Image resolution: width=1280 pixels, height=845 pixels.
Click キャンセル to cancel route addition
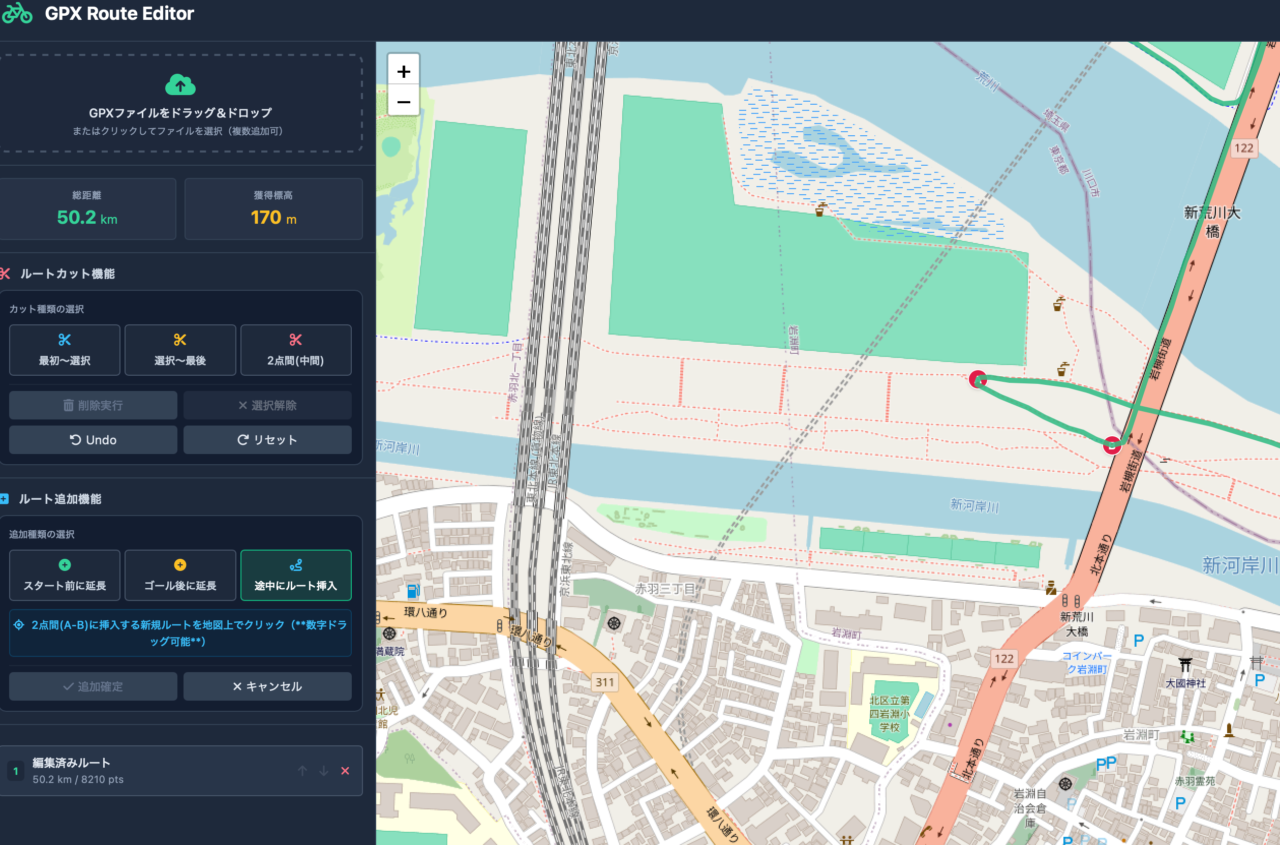(x=267, y=686)
